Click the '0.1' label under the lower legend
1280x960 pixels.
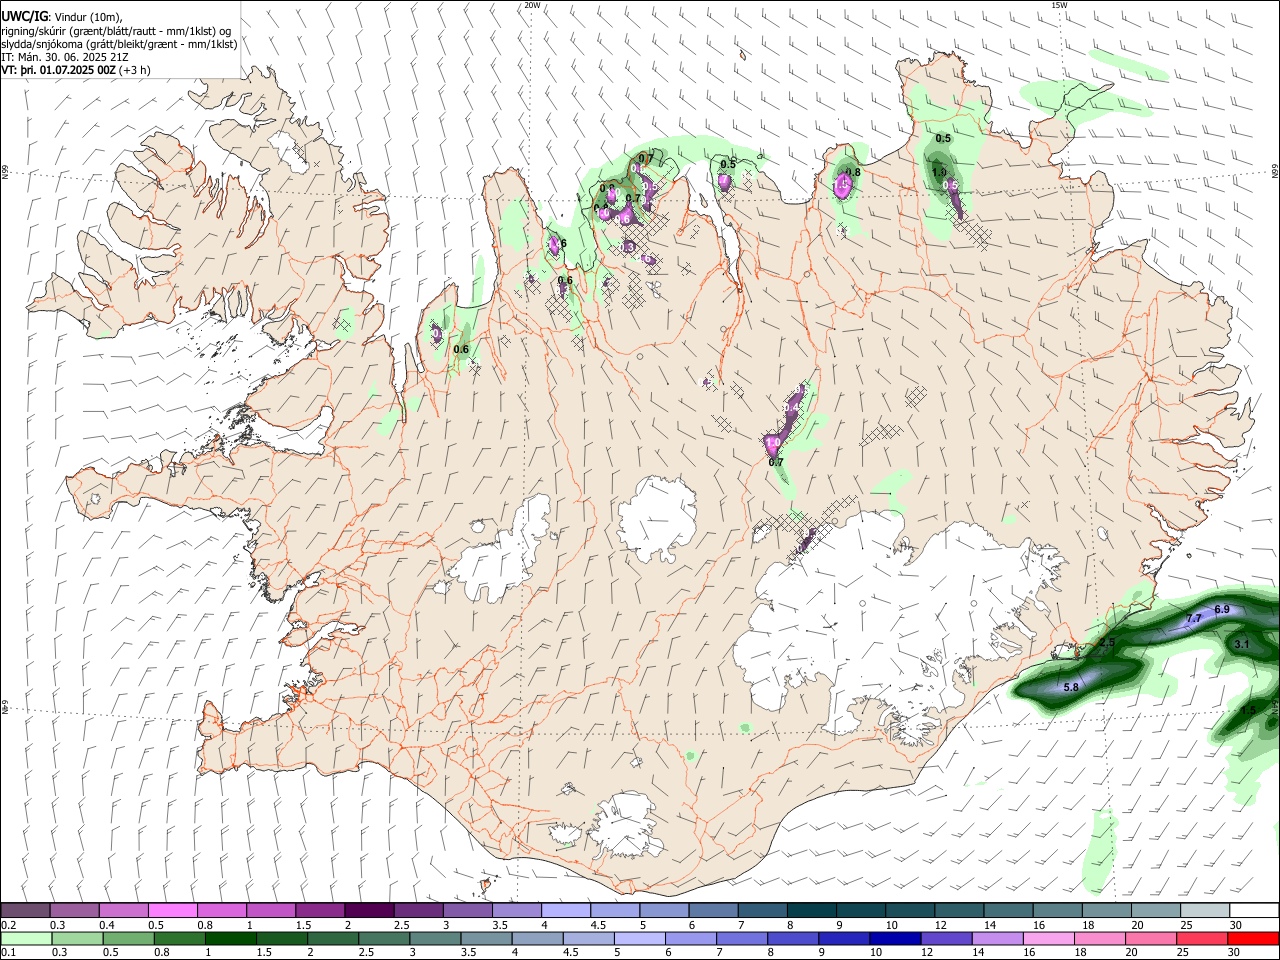pyautogui.click(x=9, y=952)
